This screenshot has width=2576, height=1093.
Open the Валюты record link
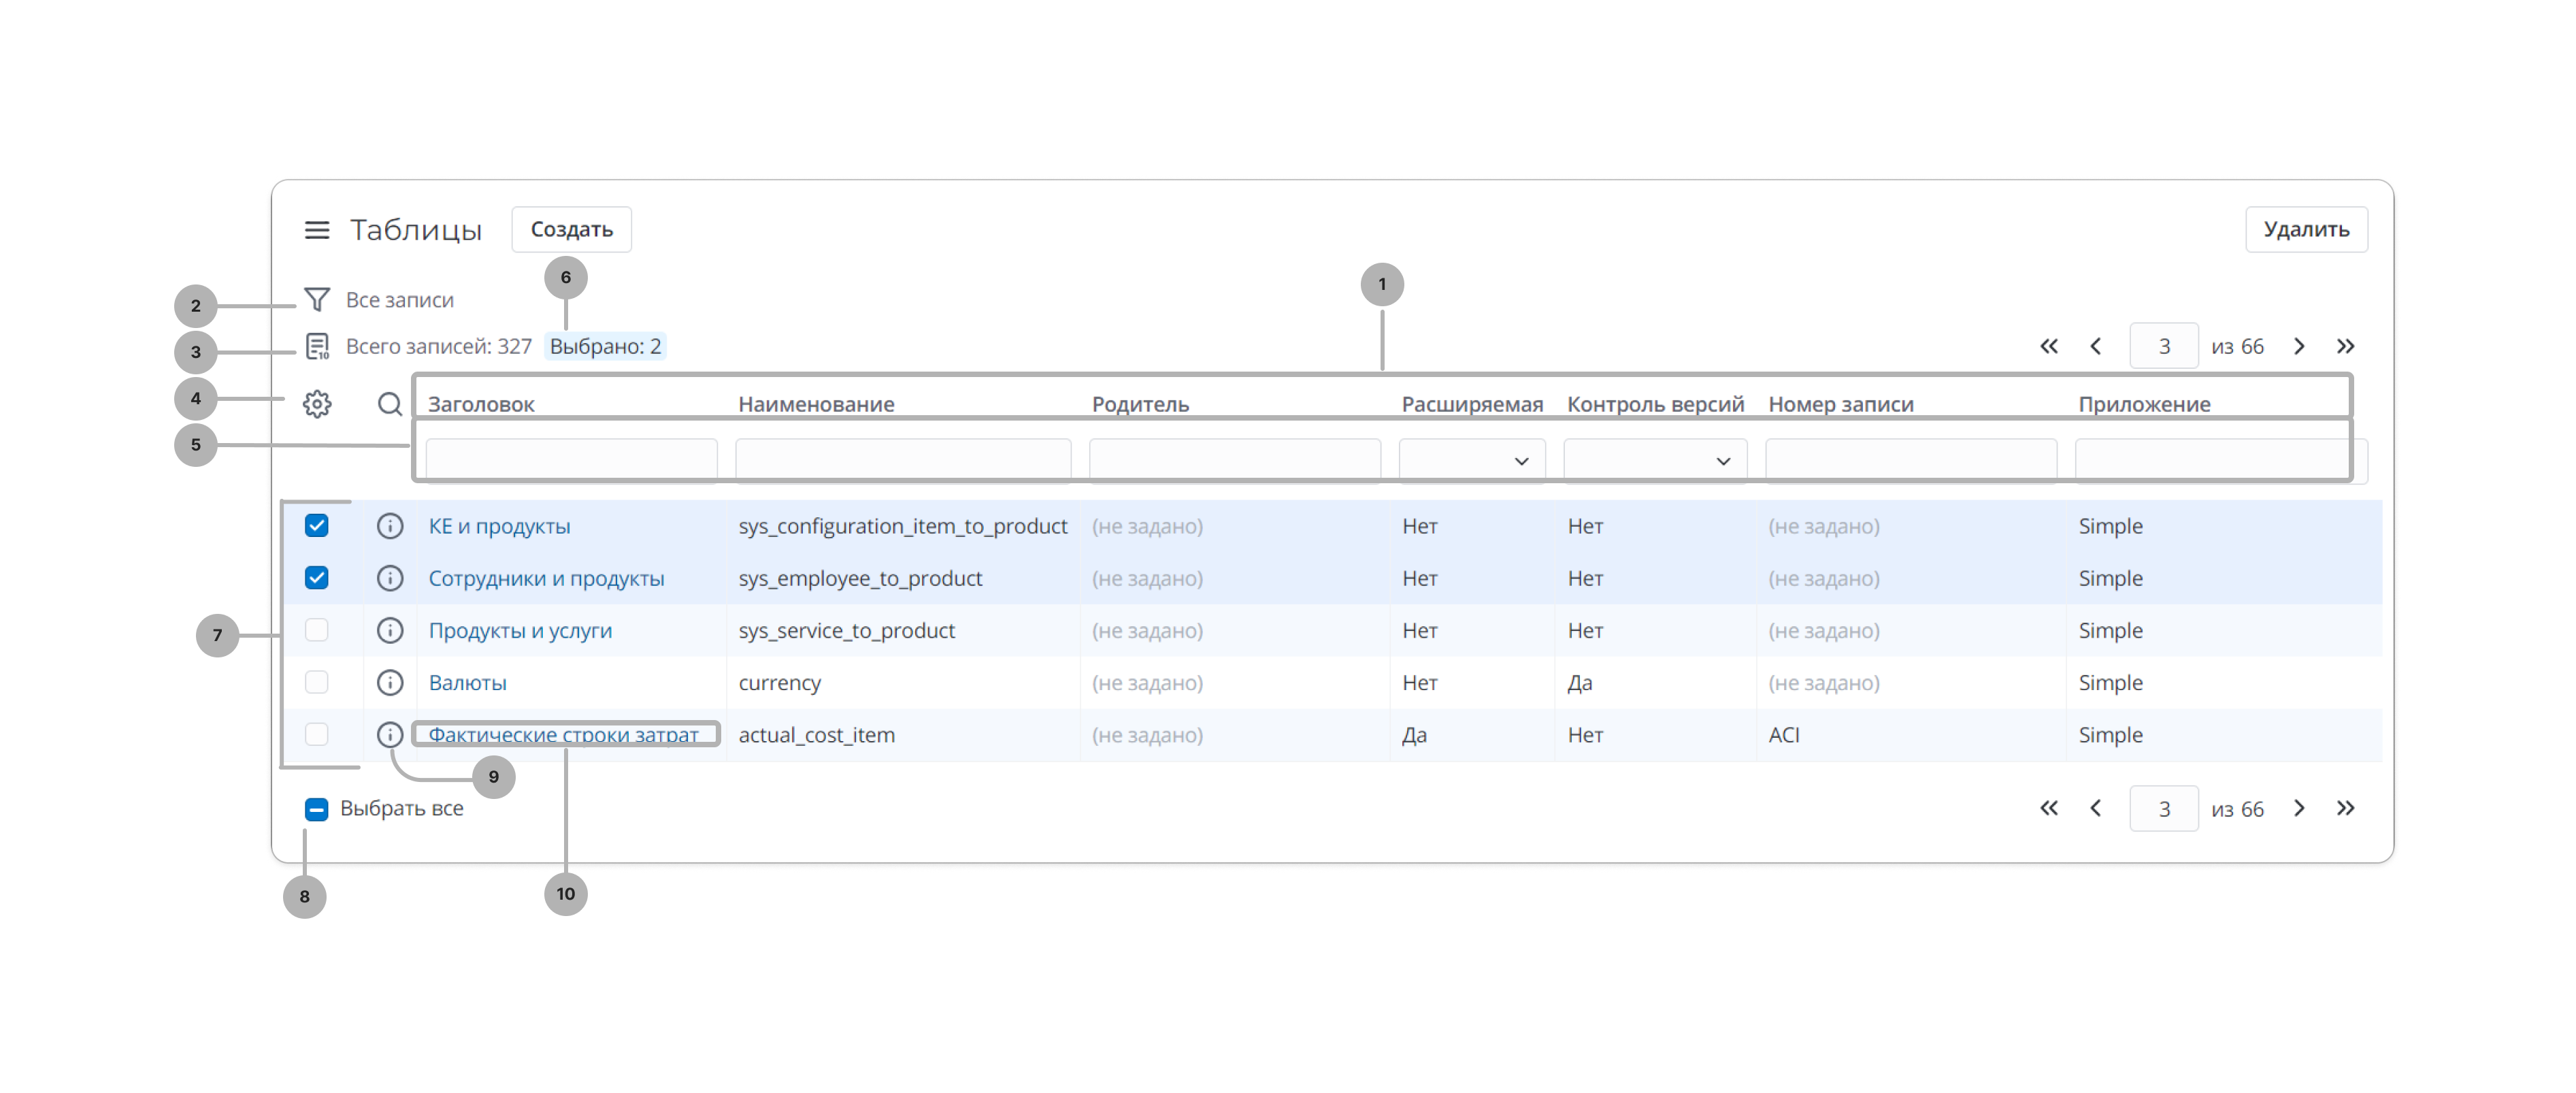467,682
